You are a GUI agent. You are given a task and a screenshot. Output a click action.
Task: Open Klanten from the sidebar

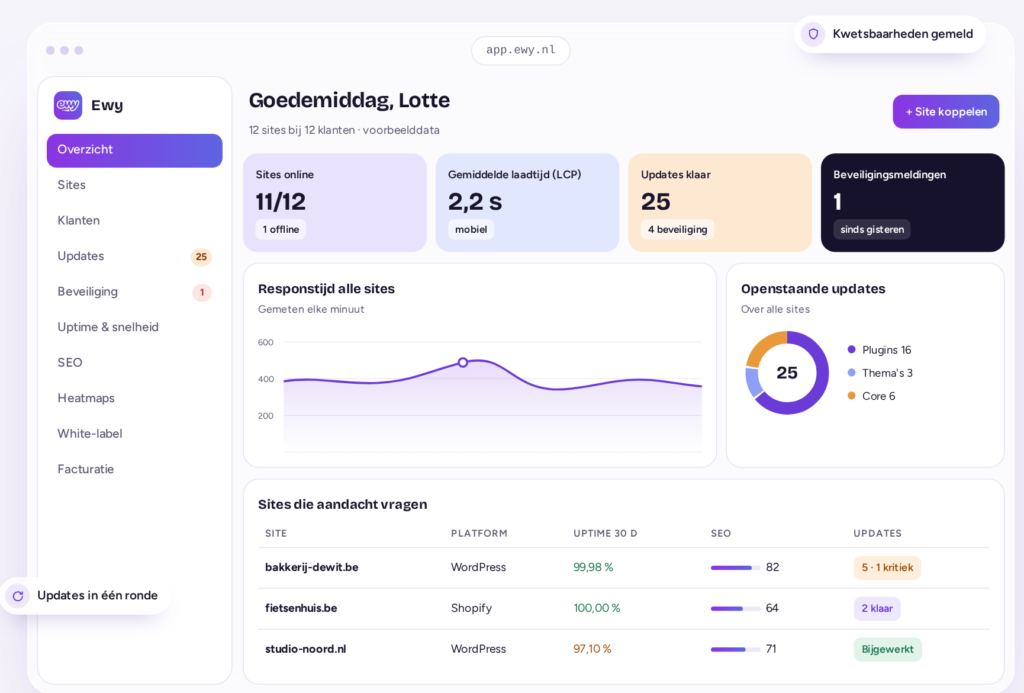click(x=135, y=220)
